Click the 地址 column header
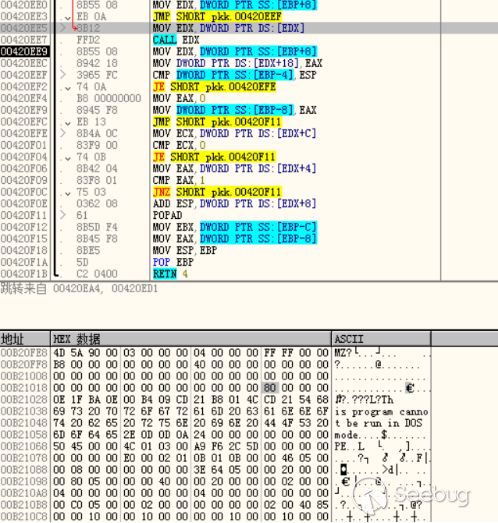Screen dimensions: 498x523 pos(25,339)
